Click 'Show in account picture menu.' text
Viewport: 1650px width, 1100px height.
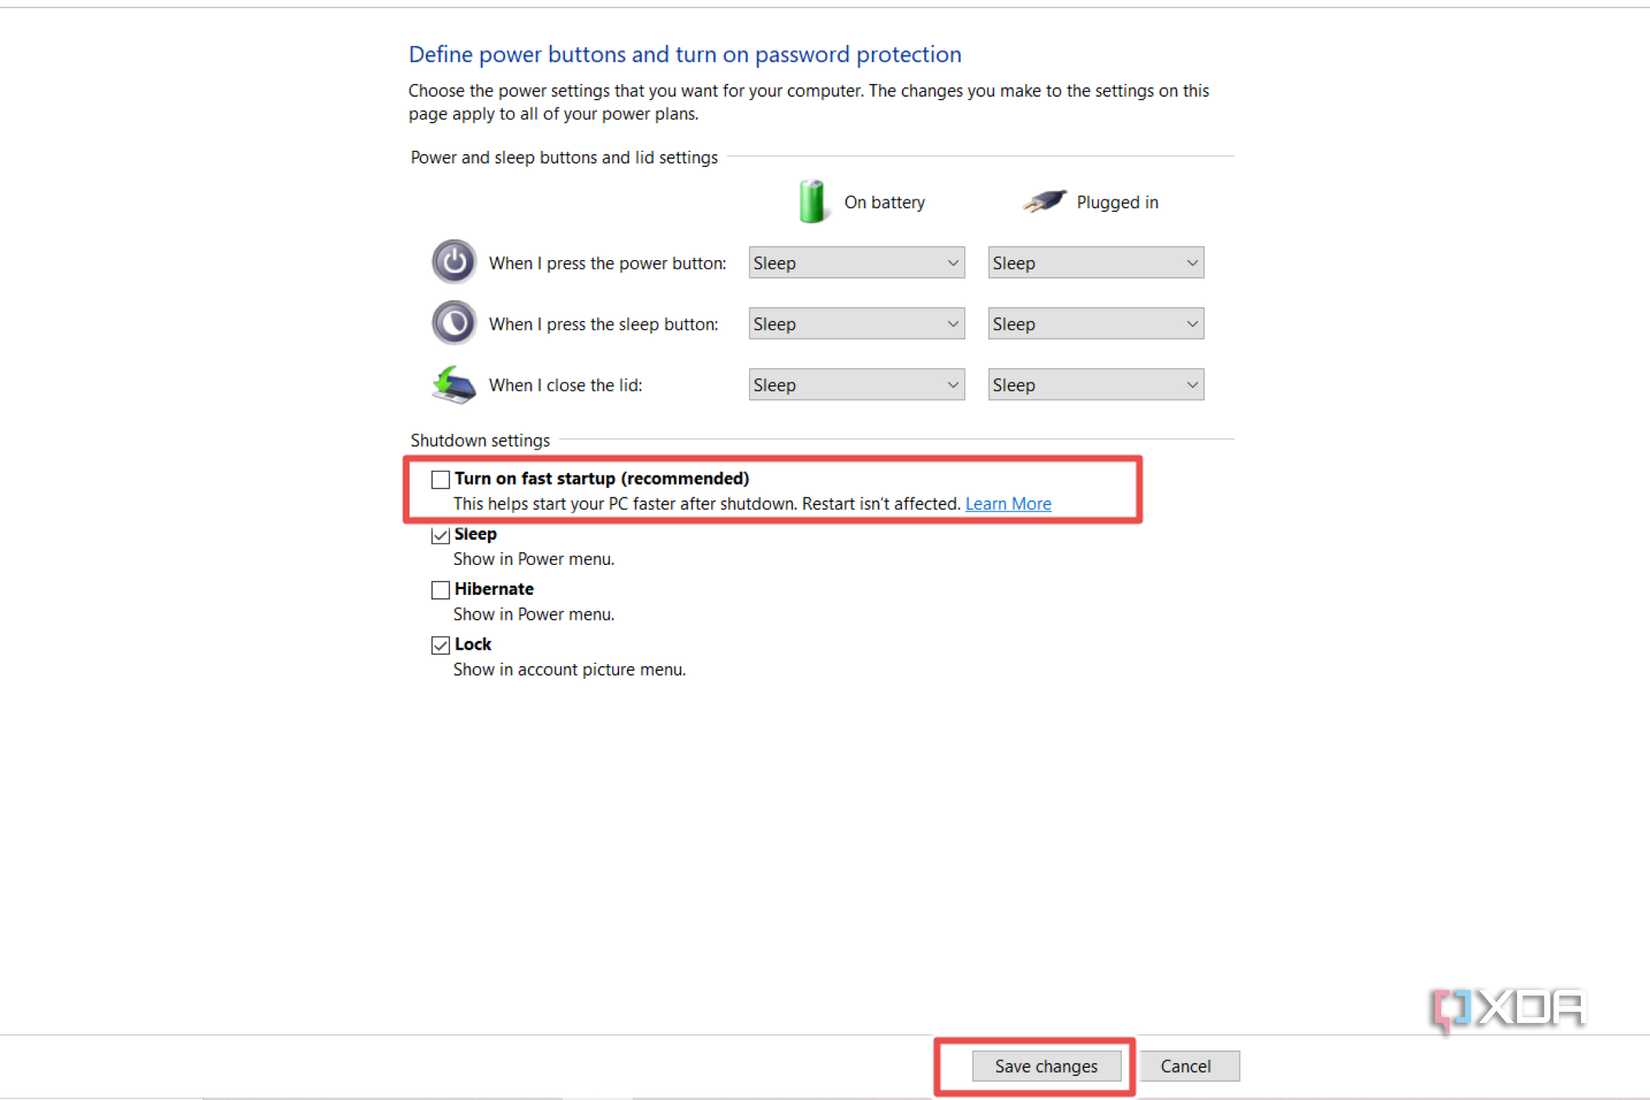pyautogui.click(x=569, y=669)
